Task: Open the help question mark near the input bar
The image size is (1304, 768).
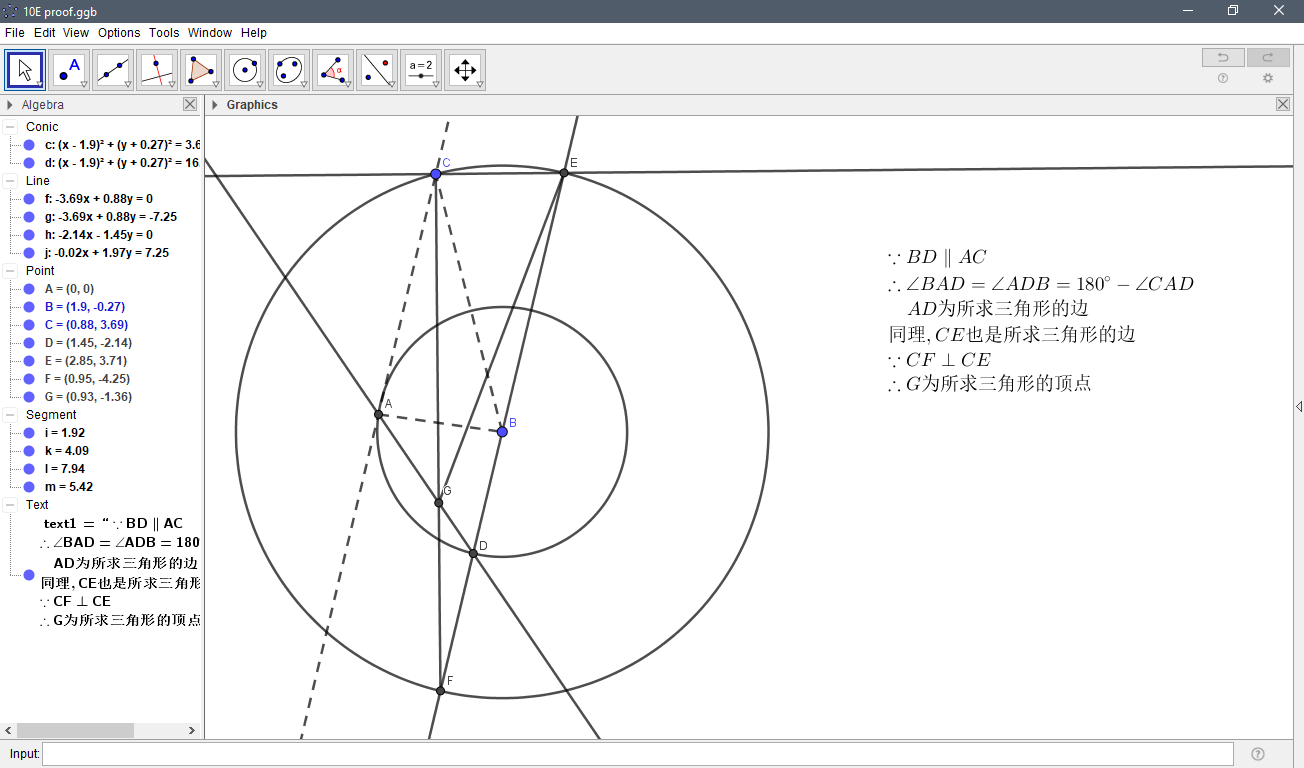Action: pos(1258,753)
